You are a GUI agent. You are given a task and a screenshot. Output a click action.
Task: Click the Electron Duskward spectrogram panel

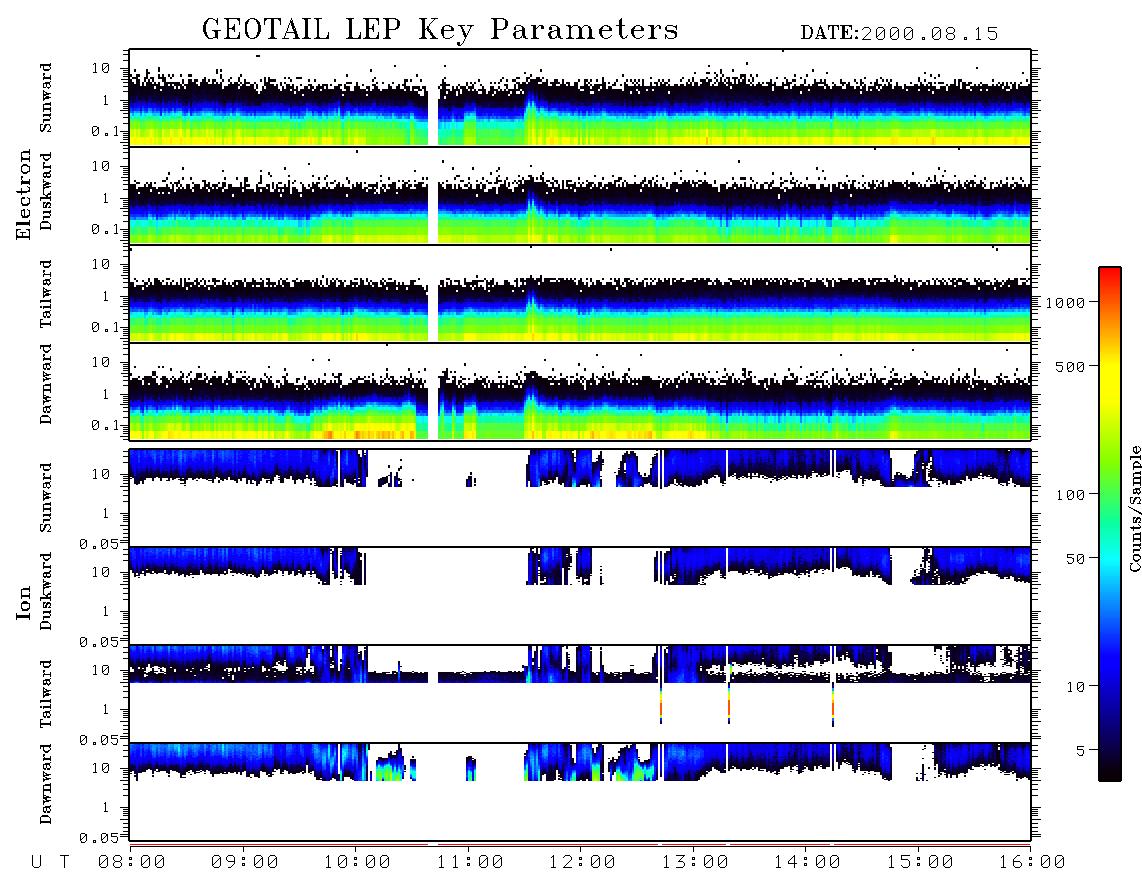[x=580, y=195]
